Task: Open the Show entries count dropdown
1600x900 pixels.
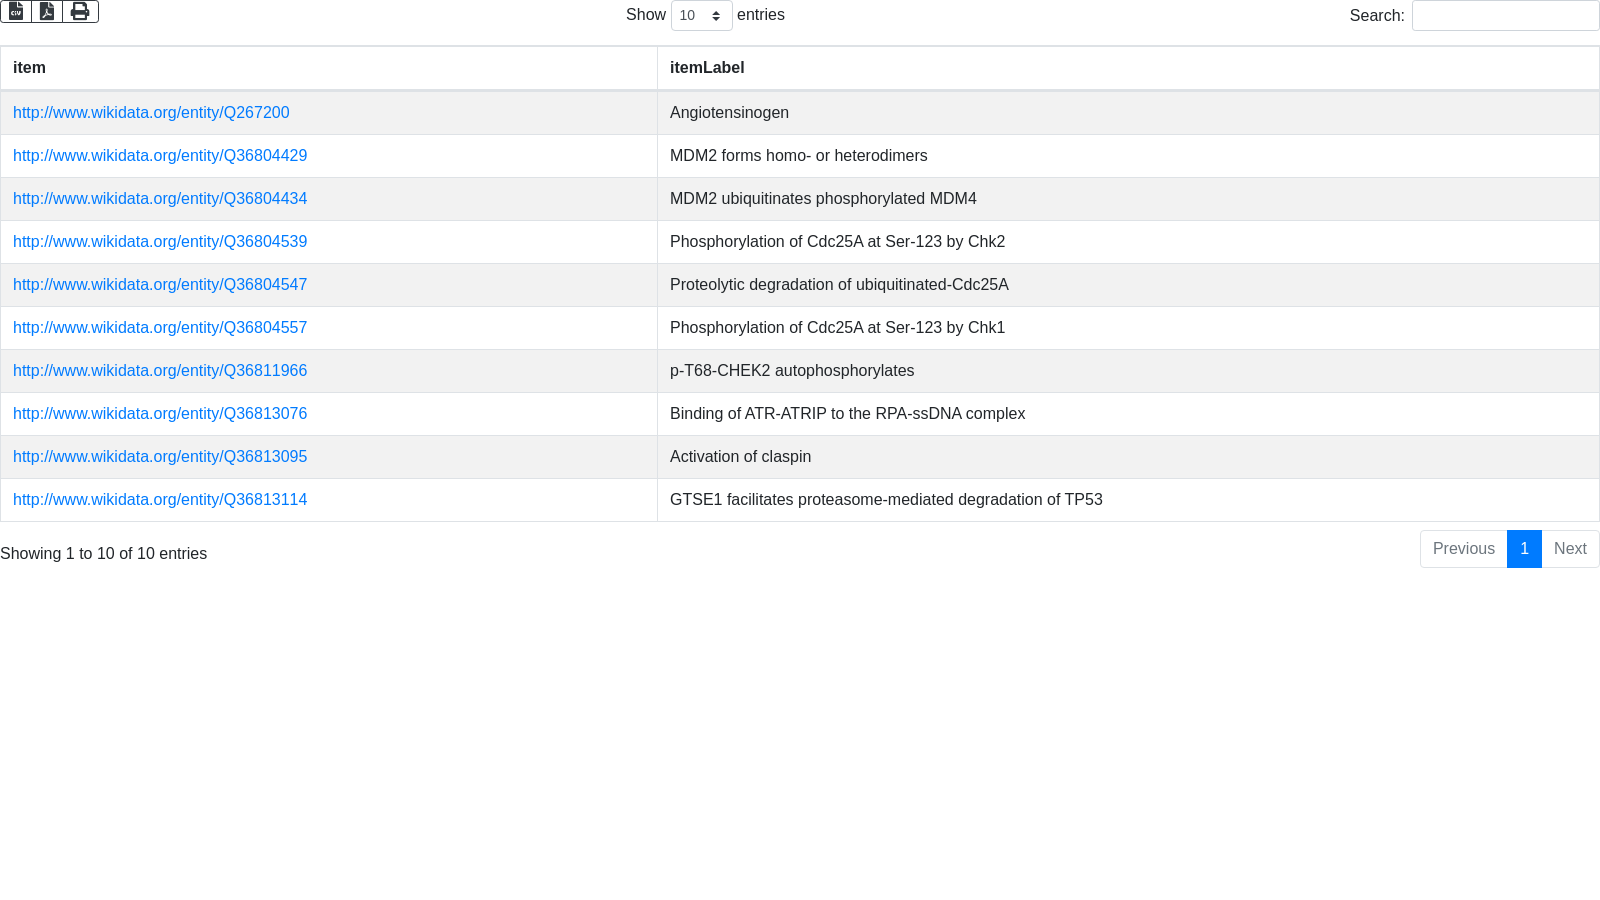Action: click(x=701, y=16)
